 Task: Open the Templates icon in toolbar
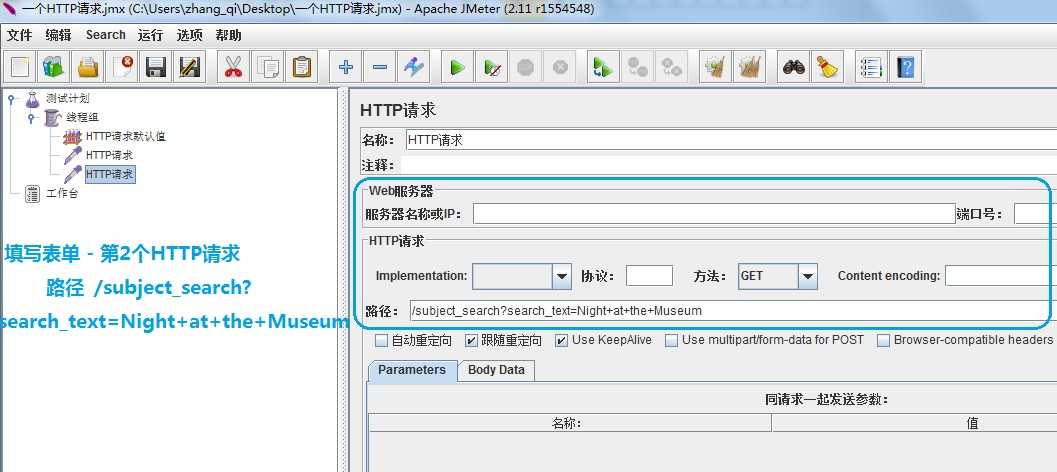[53, 67]
